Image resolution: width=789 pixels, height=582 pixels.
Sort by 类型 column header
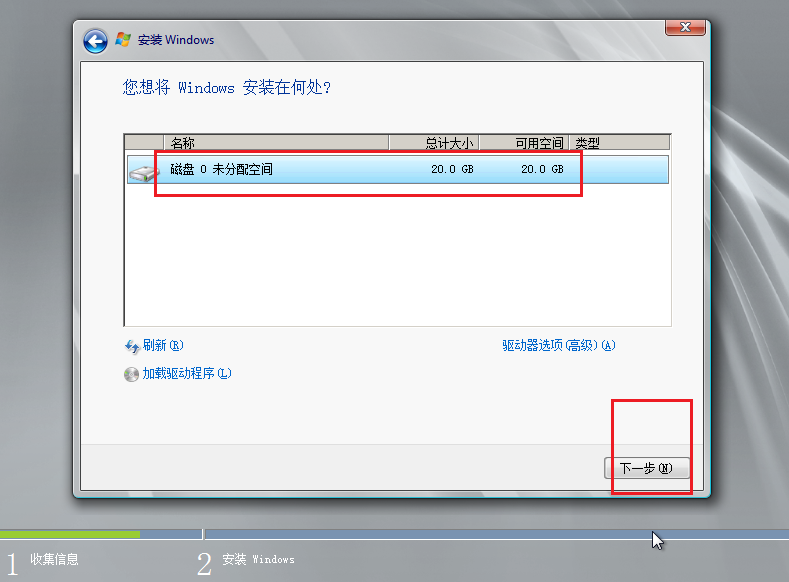click(619, 143)
